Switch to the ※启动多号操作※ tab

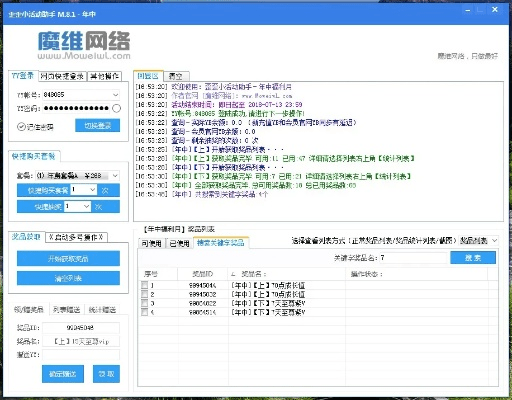tap(76, 237)
